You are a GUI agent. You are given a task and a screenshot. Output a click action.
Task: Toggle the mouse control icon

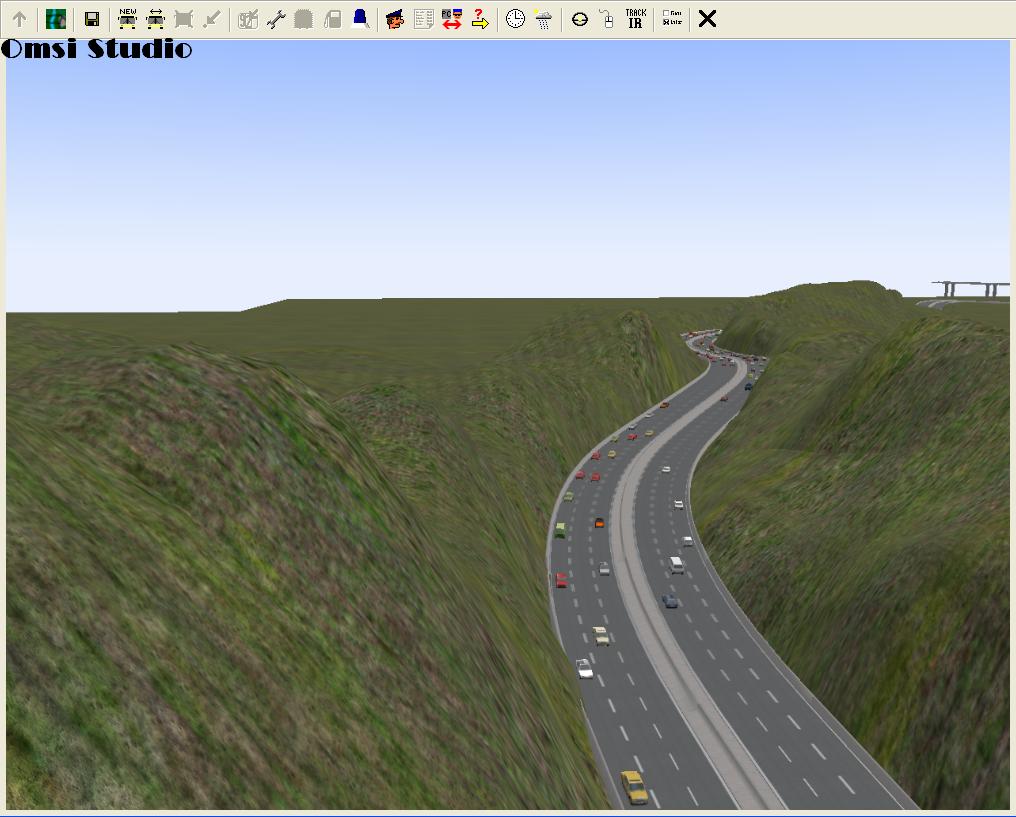pos(607,19)
